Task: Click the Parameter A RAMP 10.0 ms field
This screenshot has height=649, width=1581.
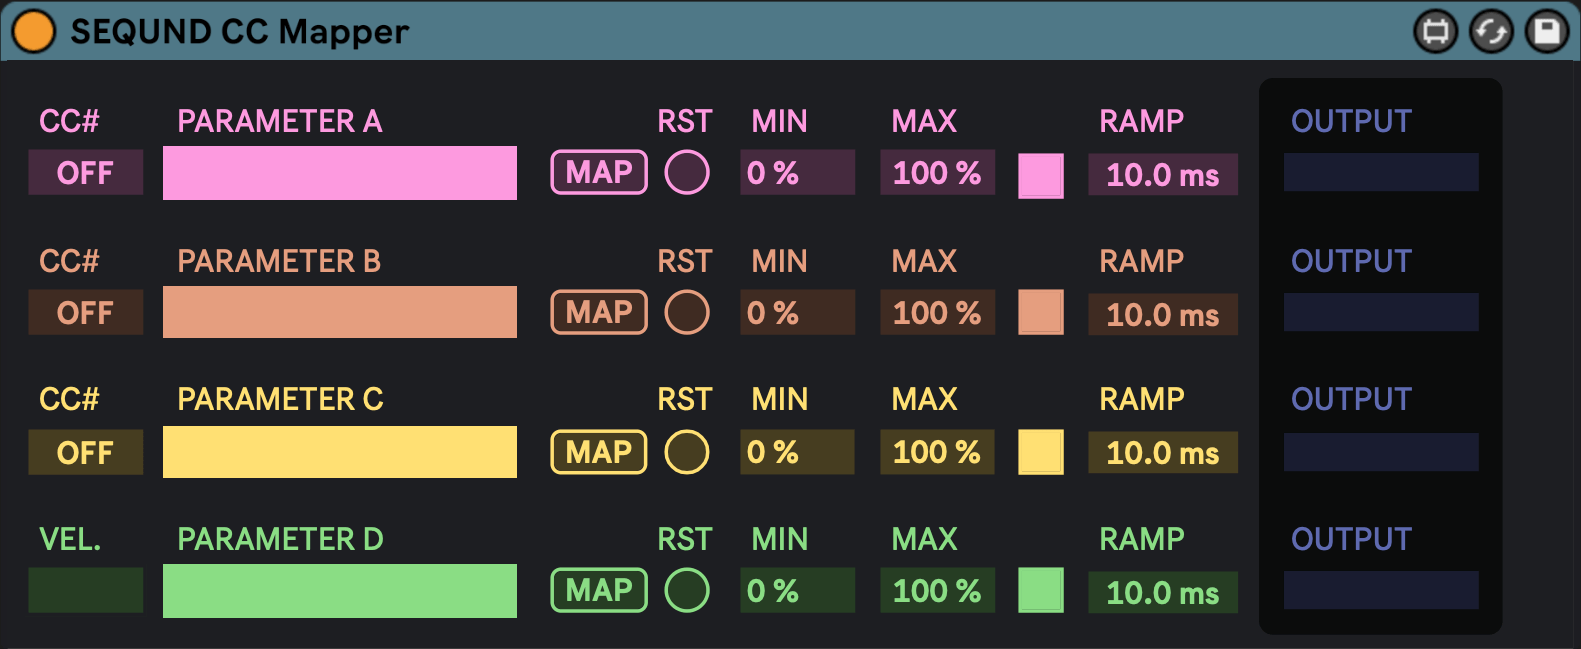Action: 1162,175
